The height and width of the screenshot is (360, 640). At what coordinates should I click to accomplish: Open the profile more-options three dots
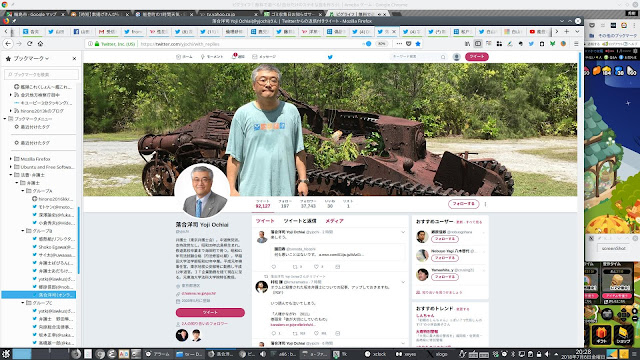pyautogui.click(x=485, y=204)
